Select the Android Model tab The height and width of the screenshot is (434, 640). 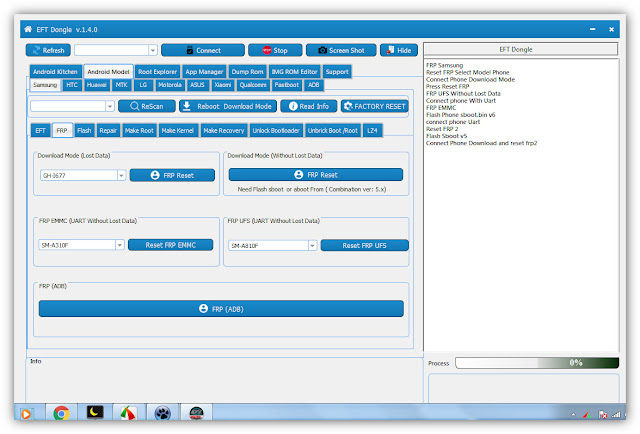click(x=108, y=71)
